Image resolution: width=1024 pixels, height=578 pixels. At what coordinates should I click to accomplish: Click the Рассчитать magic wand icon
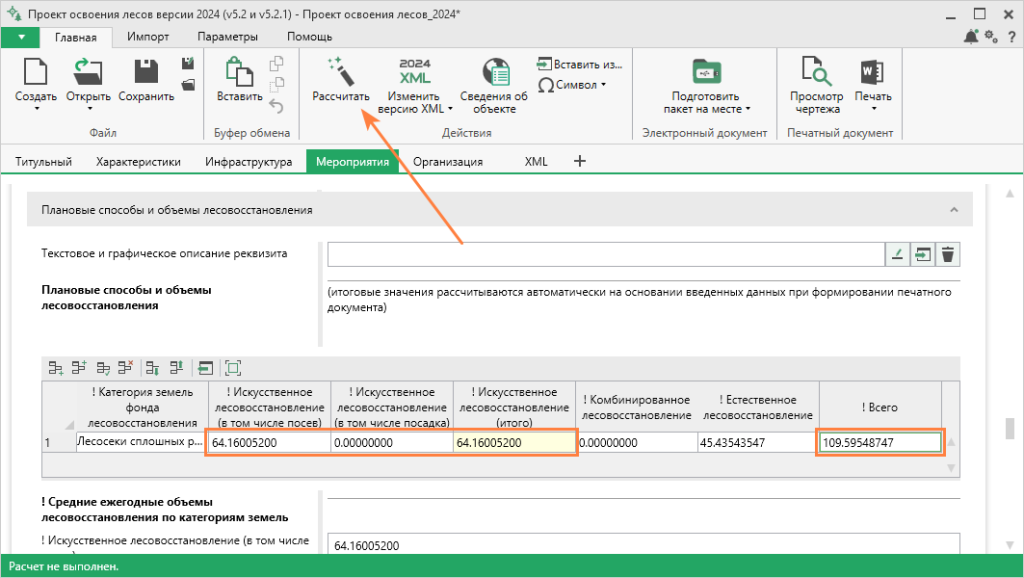point(340,71)
